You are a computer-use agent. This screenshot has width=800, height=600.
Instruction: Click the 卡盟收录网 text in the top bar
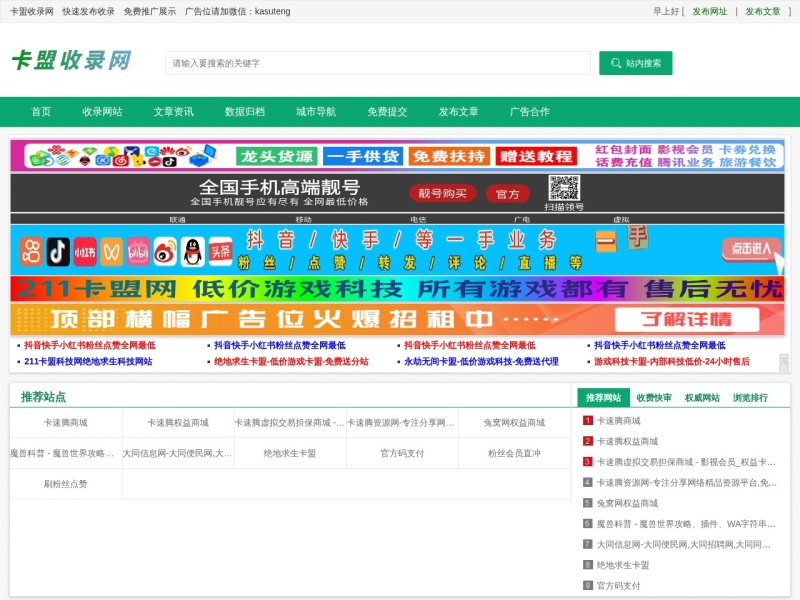32,11
